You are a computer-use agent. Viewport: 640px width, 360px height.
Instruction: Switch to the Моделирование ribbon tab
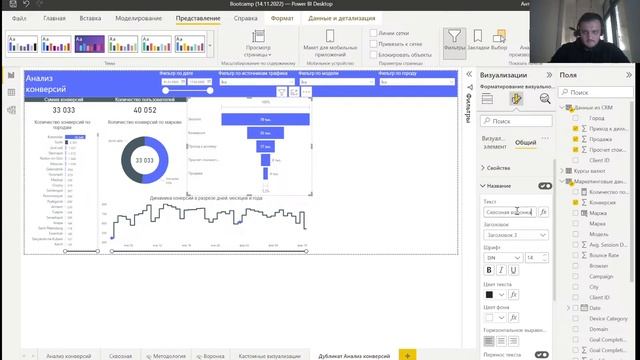pos(138,18)
